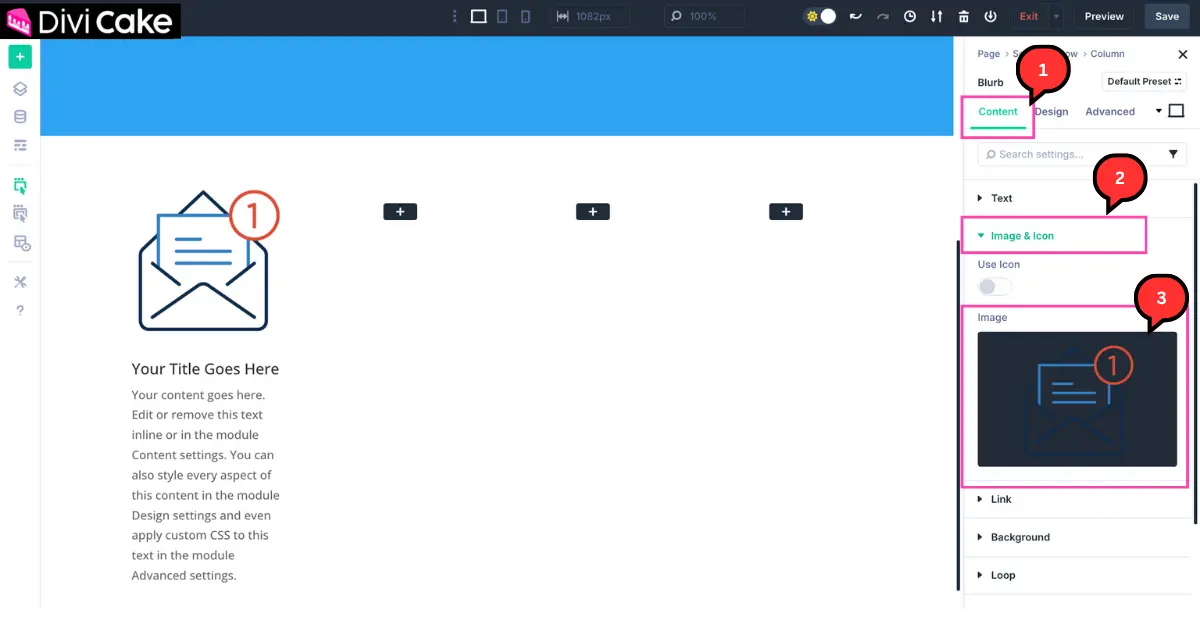
Task: Click the green add module plus button
Action: 20,56
